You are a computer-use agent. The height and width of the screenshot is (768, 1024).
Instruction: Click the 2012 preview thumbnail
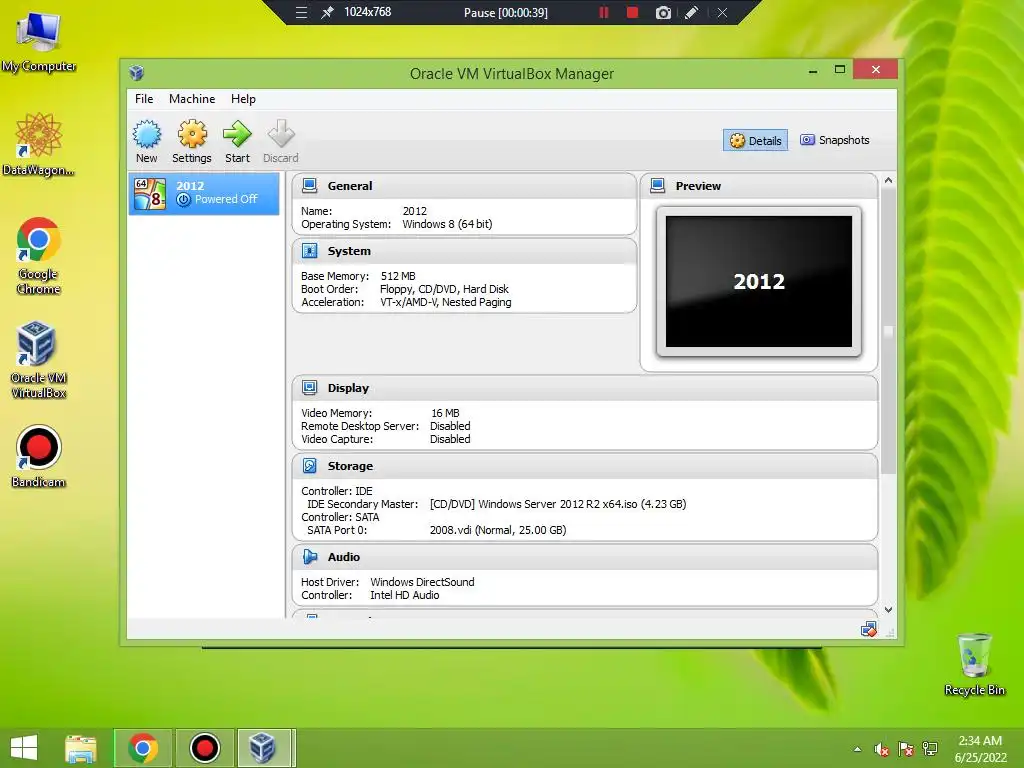759,281
